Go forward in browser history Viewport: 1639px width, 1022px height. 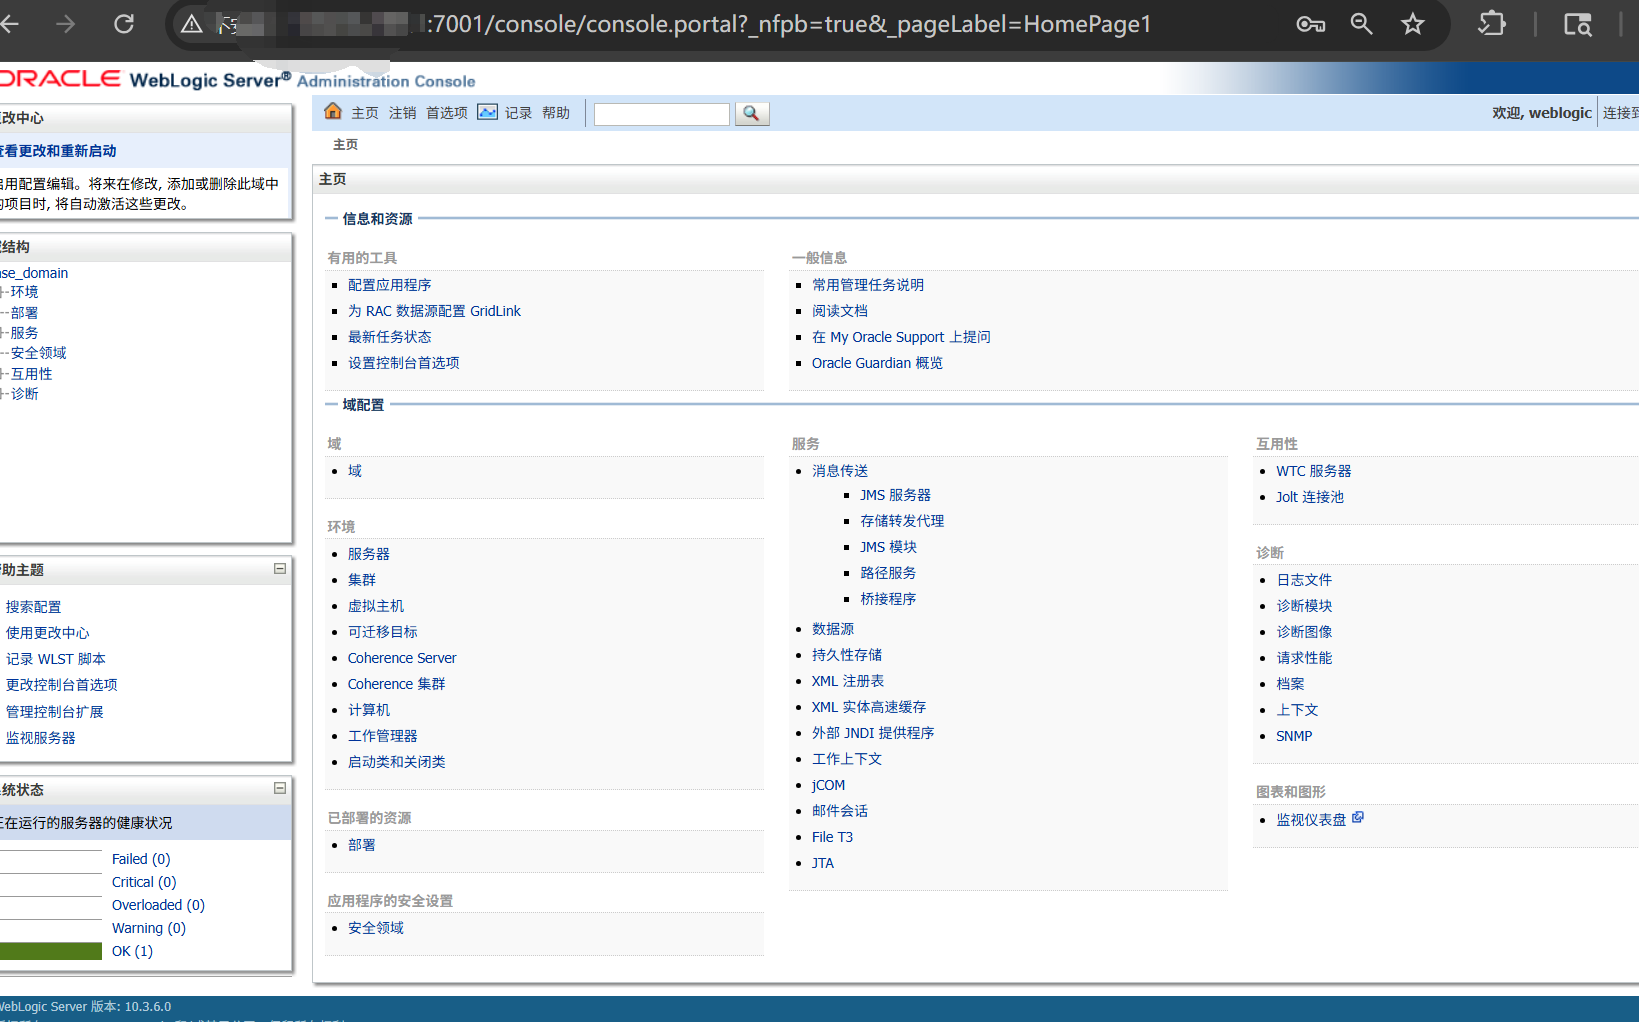click(x=66, y=24)
